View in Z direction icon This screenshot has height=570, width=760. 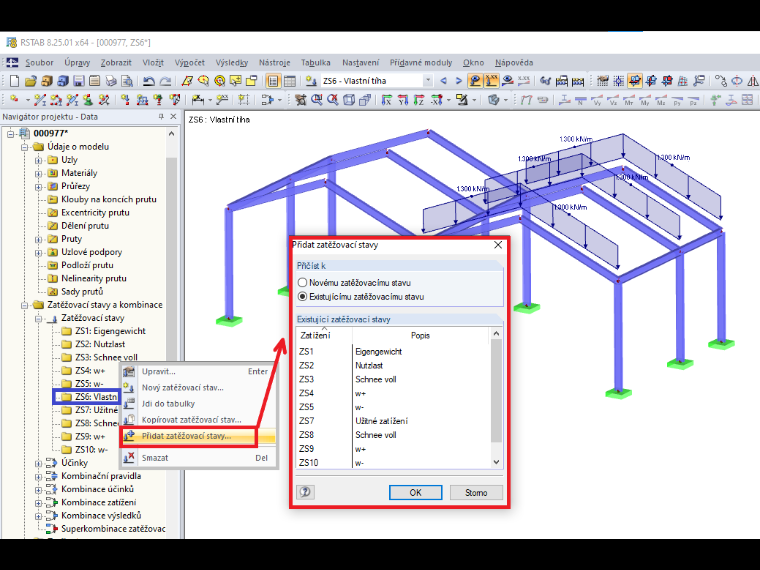(419, 100)
